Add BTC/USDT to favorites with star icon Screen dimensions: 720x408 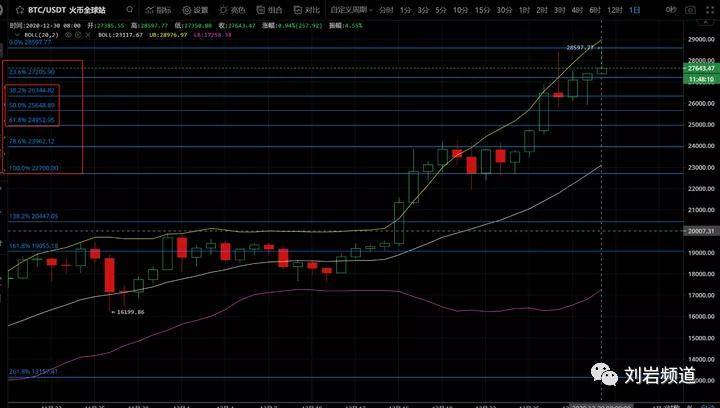pyautogui.click(x=20, y=10)
